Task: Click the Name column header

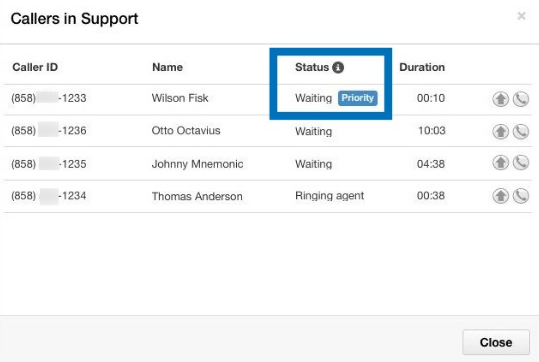Action: pos(167,67)
